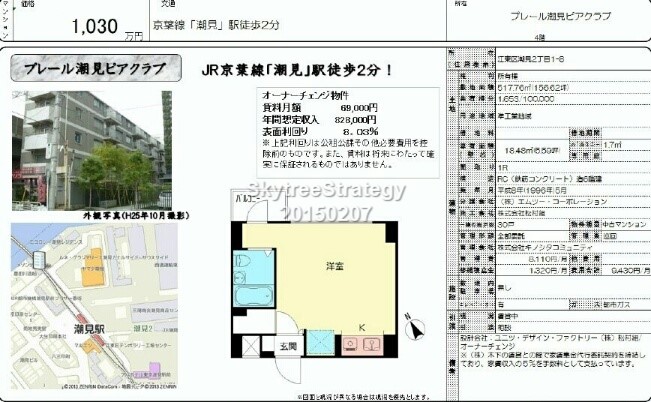Click the バルコニー label on the floor plan
Viewport: 651px width, 402px height.
coord(248,199)
